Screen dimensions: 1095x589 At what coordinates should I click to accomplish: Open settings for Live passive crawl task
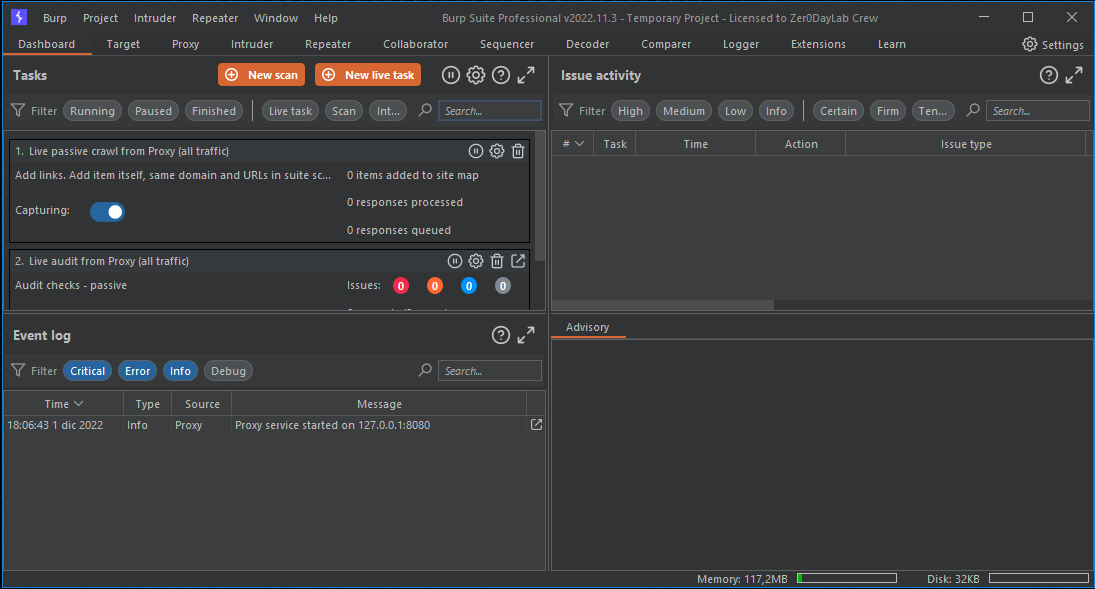(x=497, y=151)
